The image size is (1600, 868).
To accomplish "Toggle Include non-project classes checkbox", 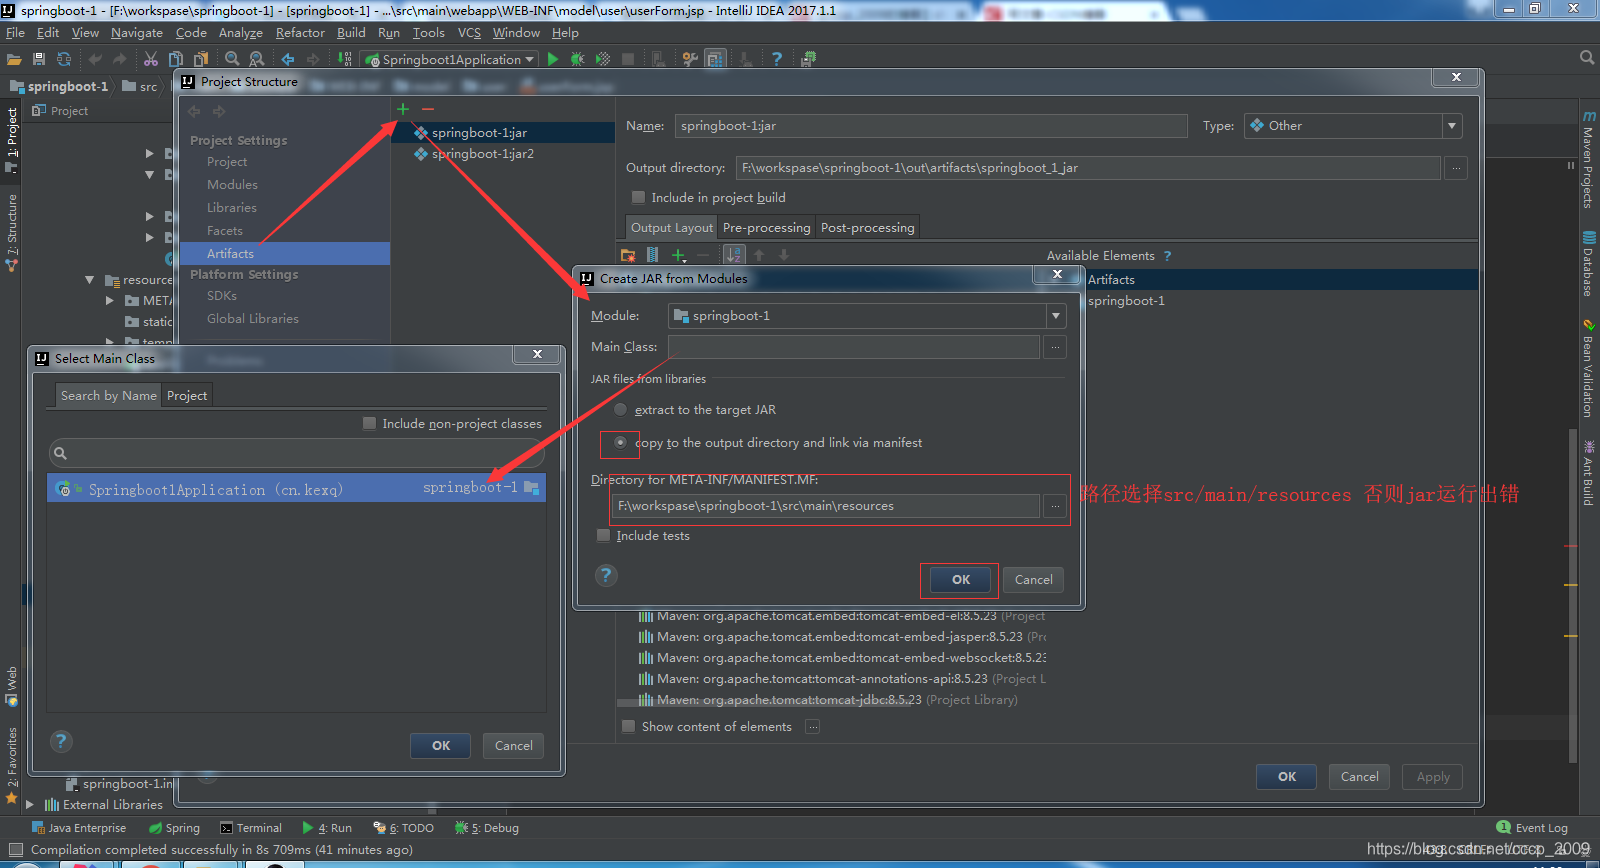I will (x=369, y=424).
